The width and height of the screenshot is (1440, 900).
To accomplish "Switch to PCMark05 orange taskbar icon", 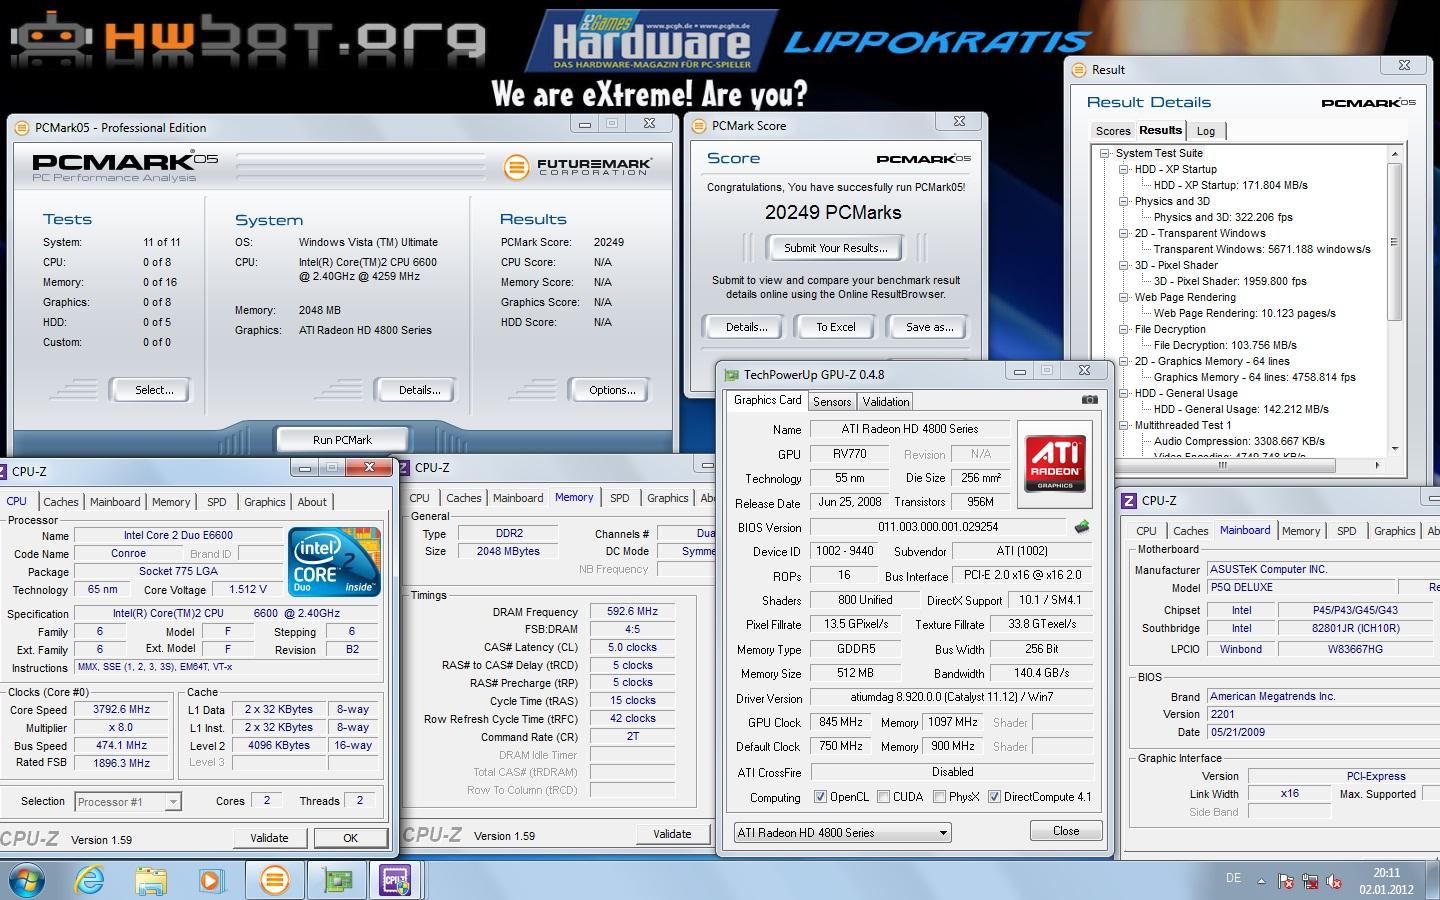I will tap(274, 880).
